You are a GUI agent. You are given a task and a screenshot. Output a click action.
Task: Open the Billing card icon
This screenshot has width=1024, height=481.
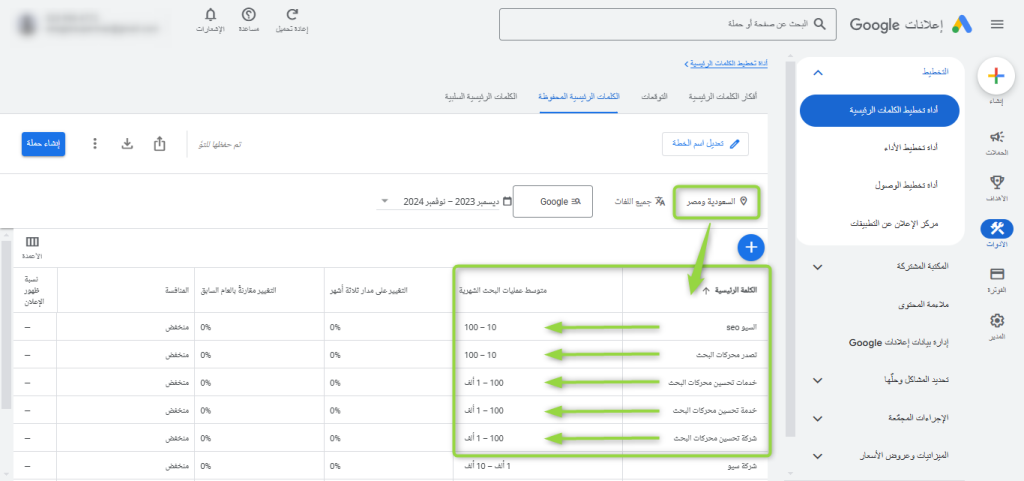click(996, 274)
